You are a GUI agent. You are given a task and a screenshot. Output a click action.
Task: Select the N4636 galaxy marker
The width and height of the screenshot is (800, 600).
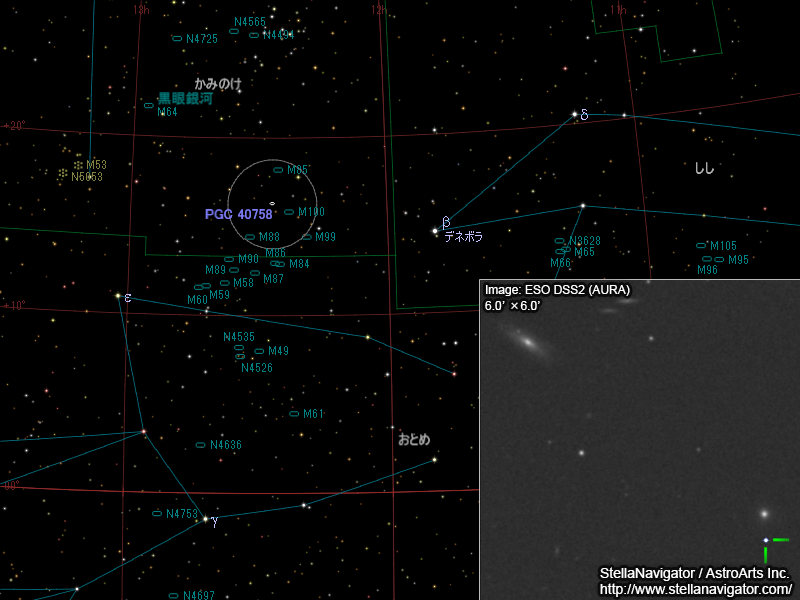click(201, 445)
